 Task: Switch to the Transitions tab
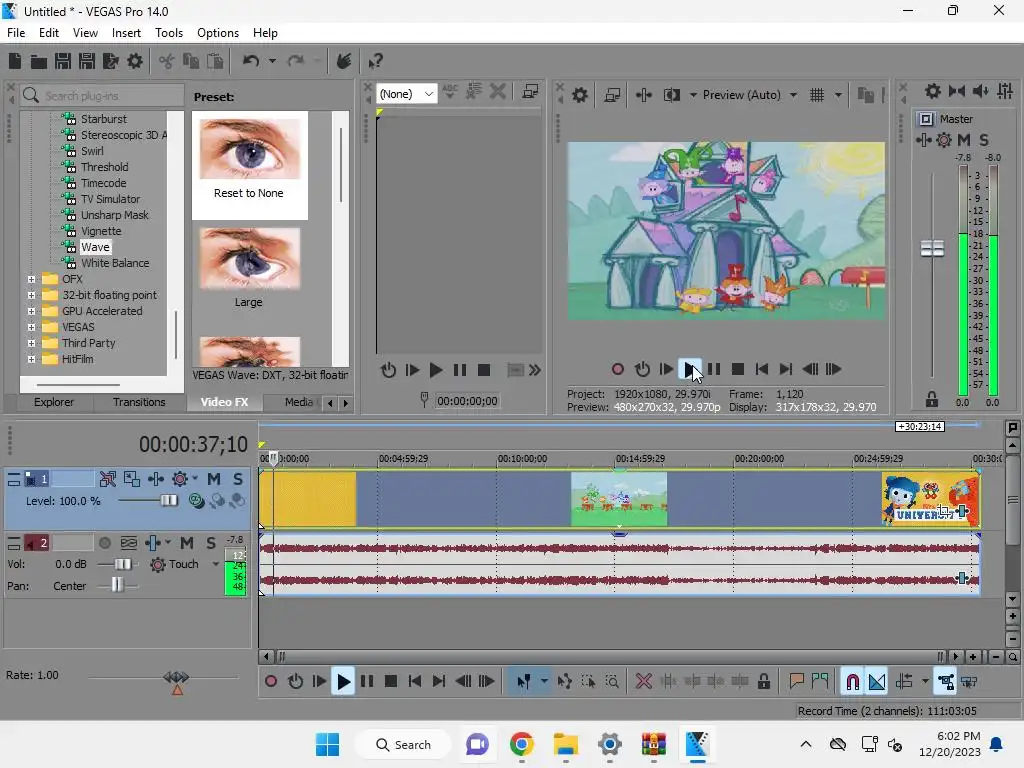point(138,402)
